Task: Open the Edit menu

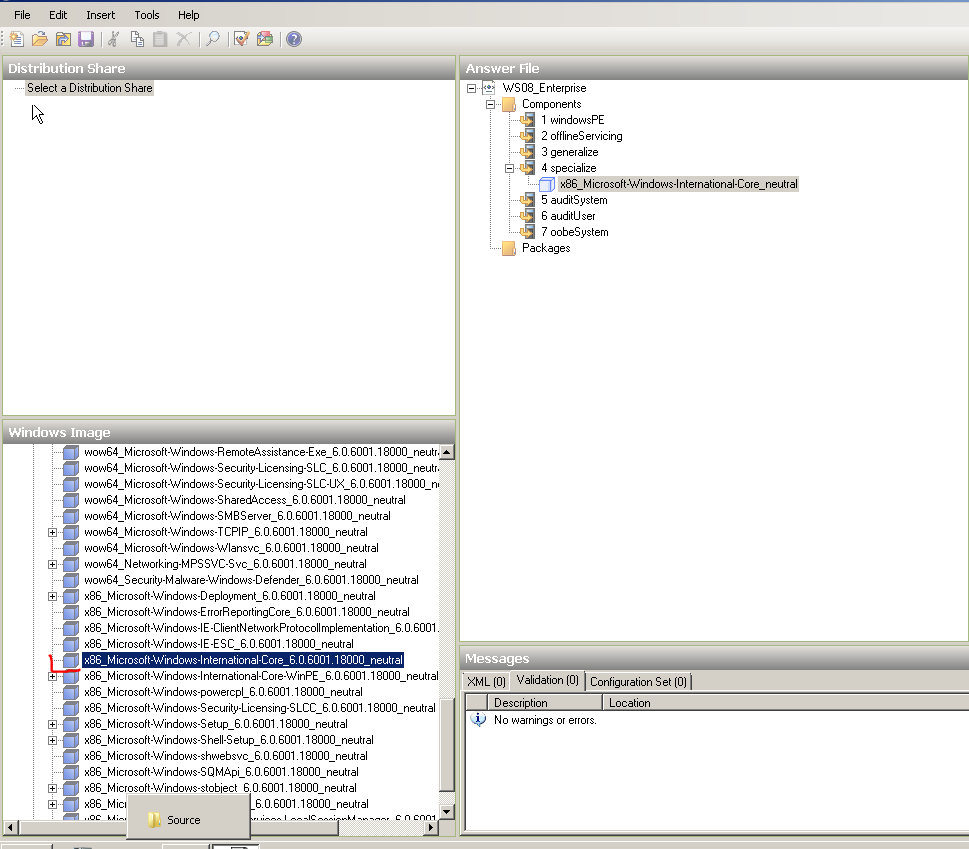Action: pos(58,15)
